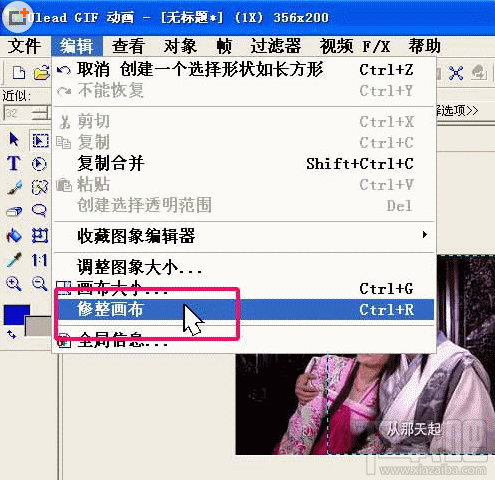Select the rectangle selection tool
Image resolution: width=495 pixels, height=480 pixels.
point(40,140)
